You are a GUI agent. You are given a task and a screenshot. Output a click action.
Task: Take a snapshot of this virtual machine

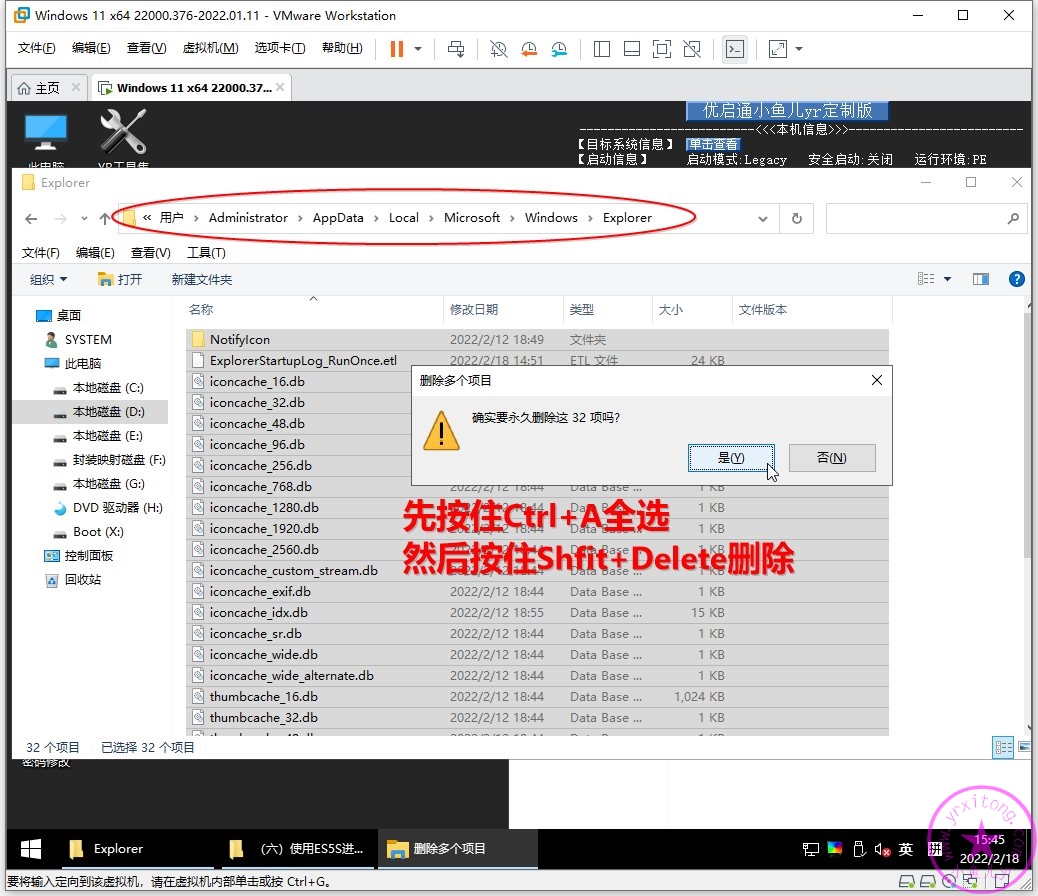[x=498, y=49]
